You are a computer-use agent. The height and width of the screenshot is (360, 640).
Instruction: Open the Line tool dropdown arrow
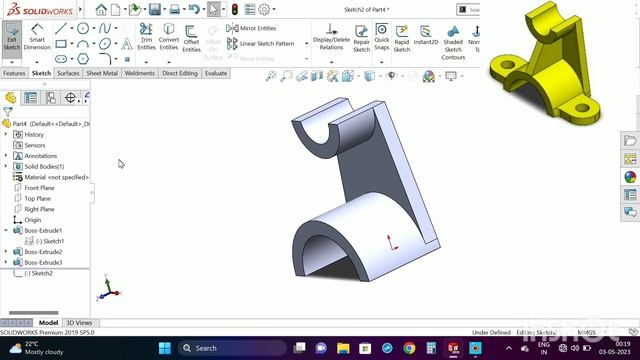click(72, 28)
